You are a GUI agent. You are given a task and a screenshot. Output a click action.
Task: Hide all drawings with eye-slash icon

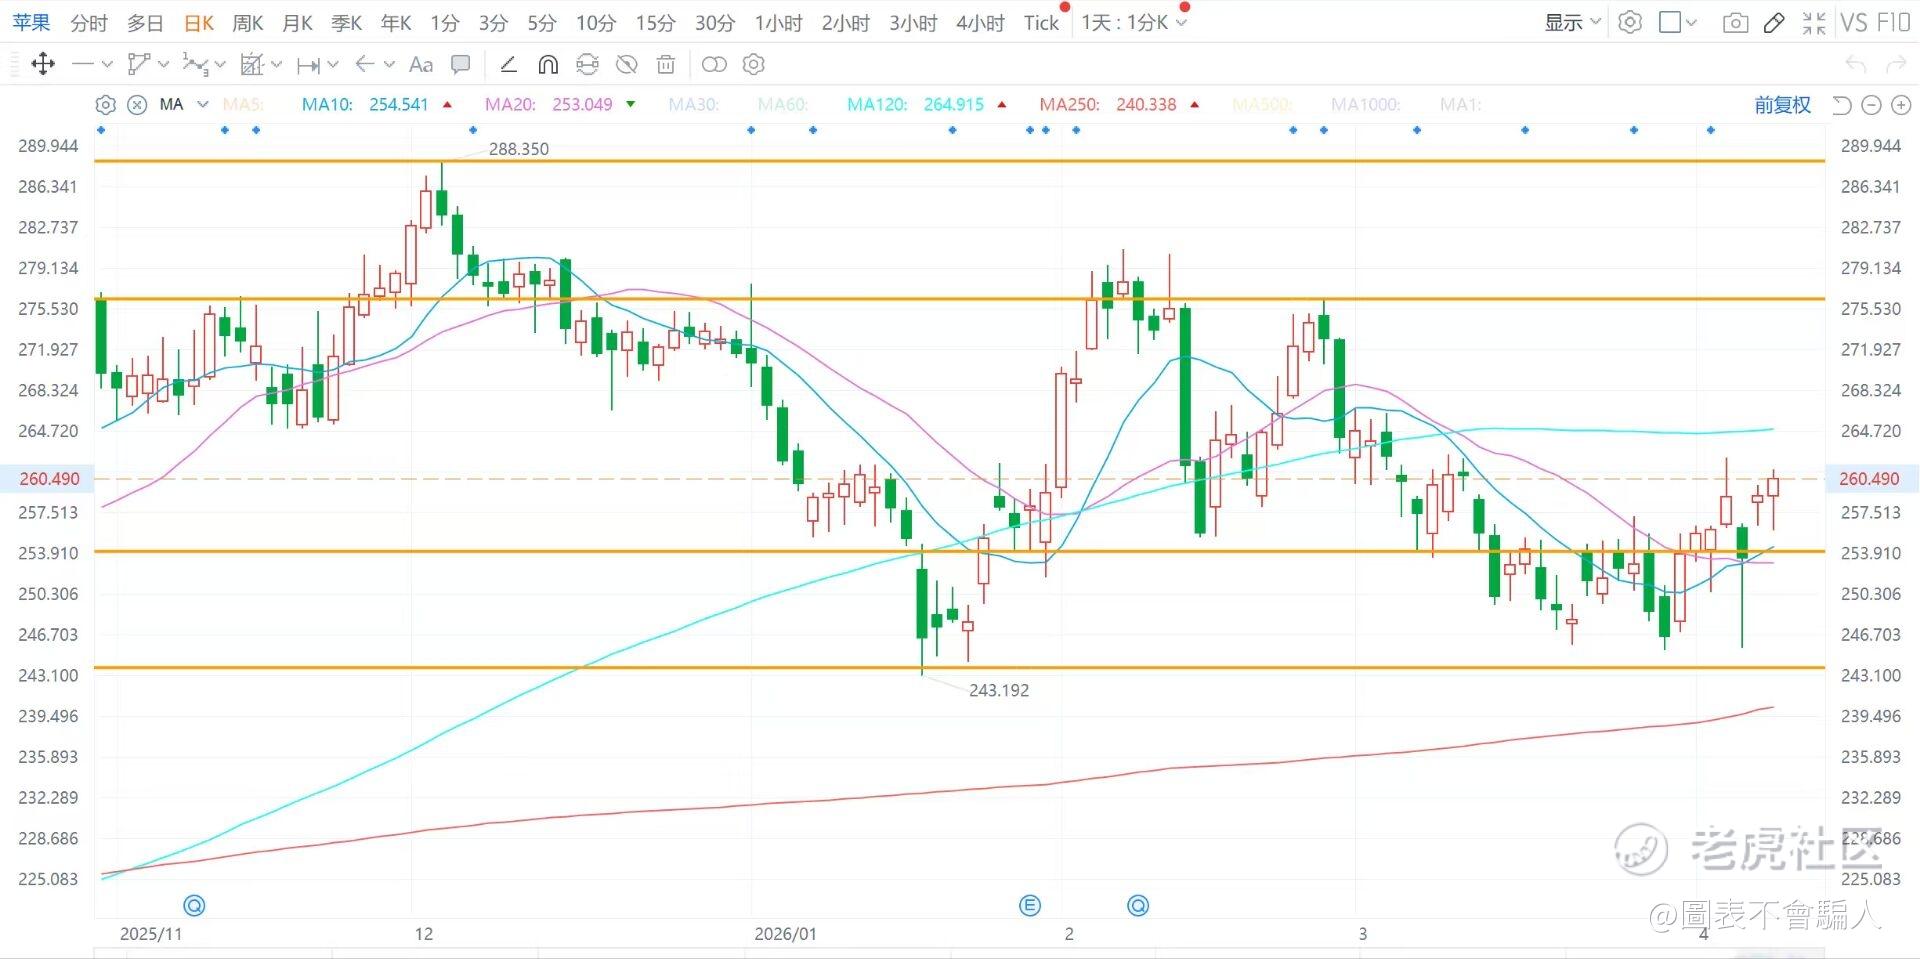(627, 65)
